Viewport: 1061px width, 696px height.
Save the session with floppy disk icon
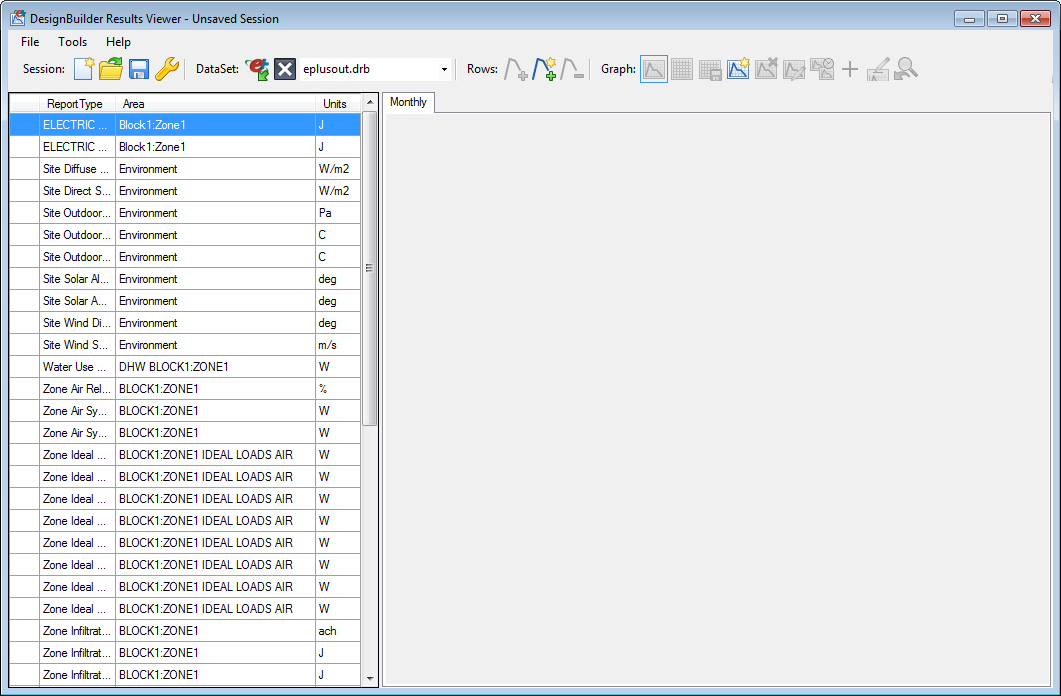[x=139, y=69]
